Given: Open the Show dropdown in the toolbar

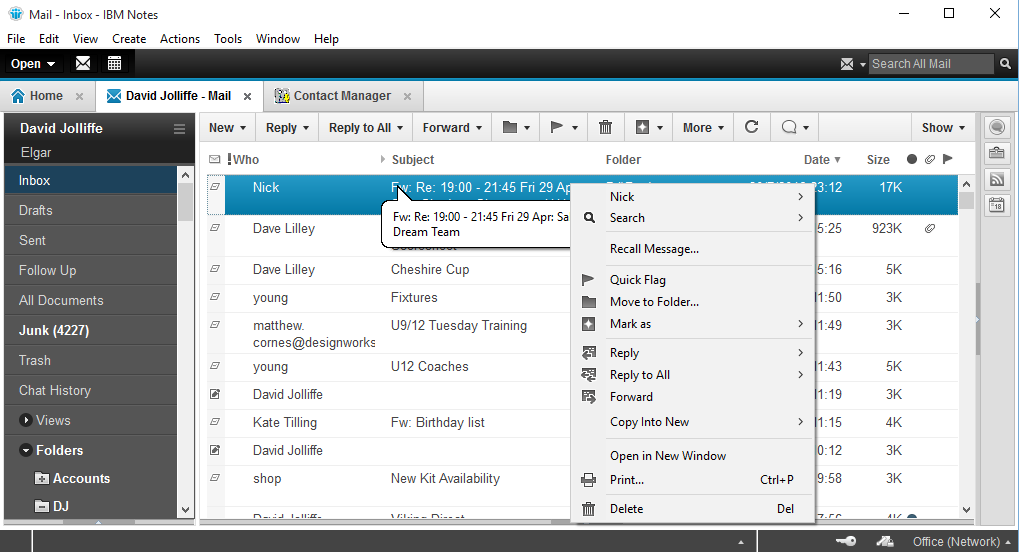Looking at the screenshot, I should 943,127.
